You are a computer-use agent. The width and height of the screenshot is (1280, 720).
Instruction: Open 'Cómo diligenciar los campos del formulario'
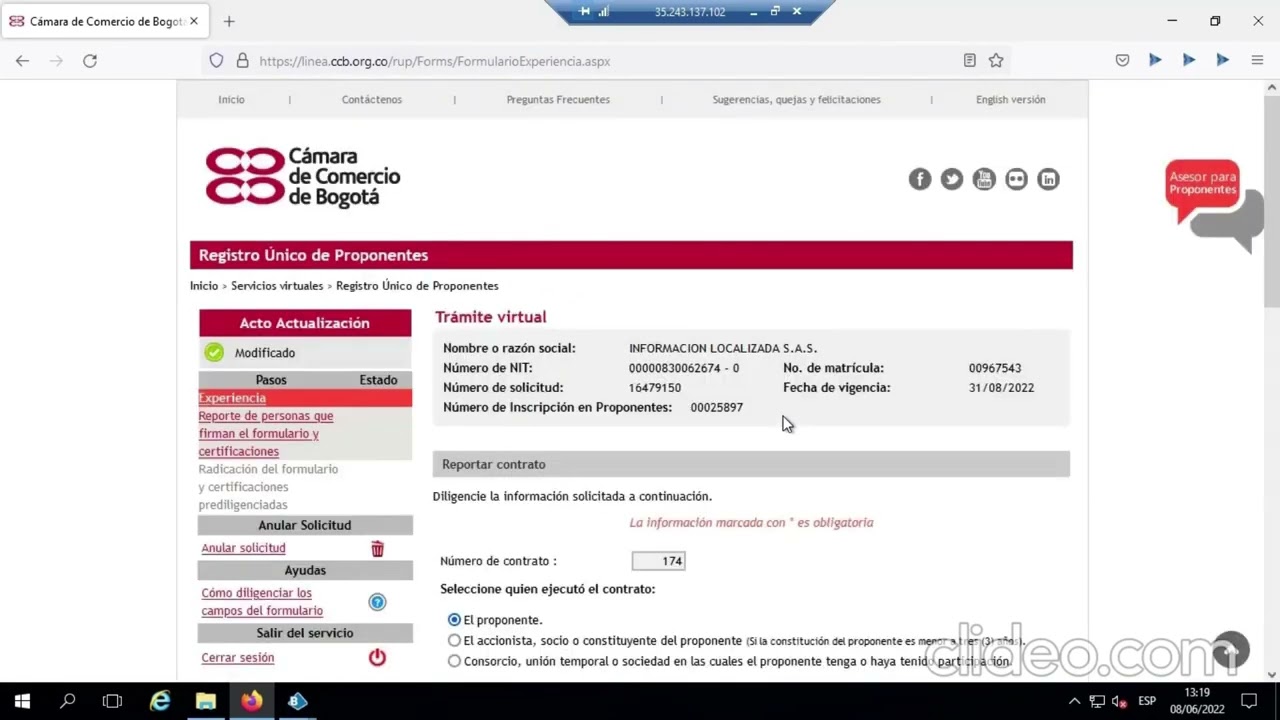tap(262, 602)
